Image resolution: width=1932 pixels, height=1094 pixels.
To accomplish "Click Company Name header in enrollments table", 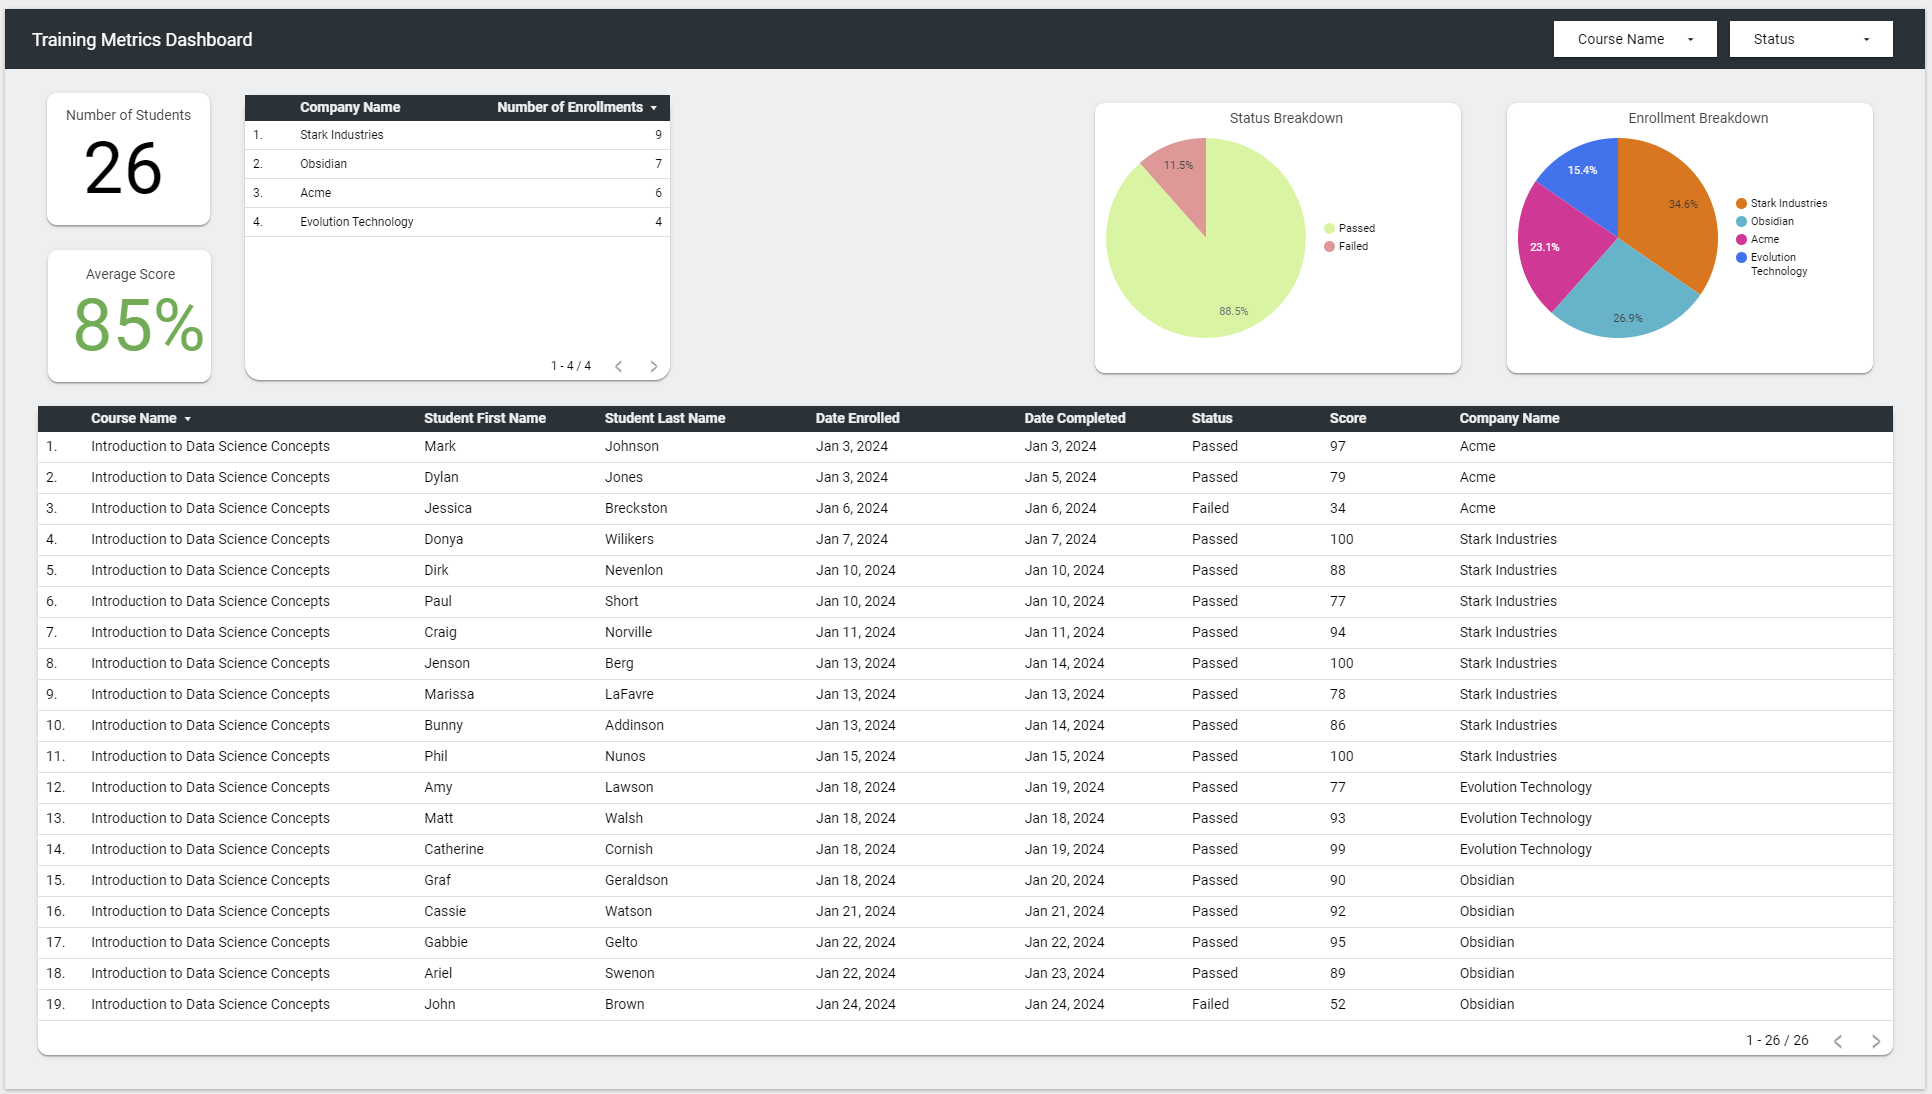I will click(349, 107).
